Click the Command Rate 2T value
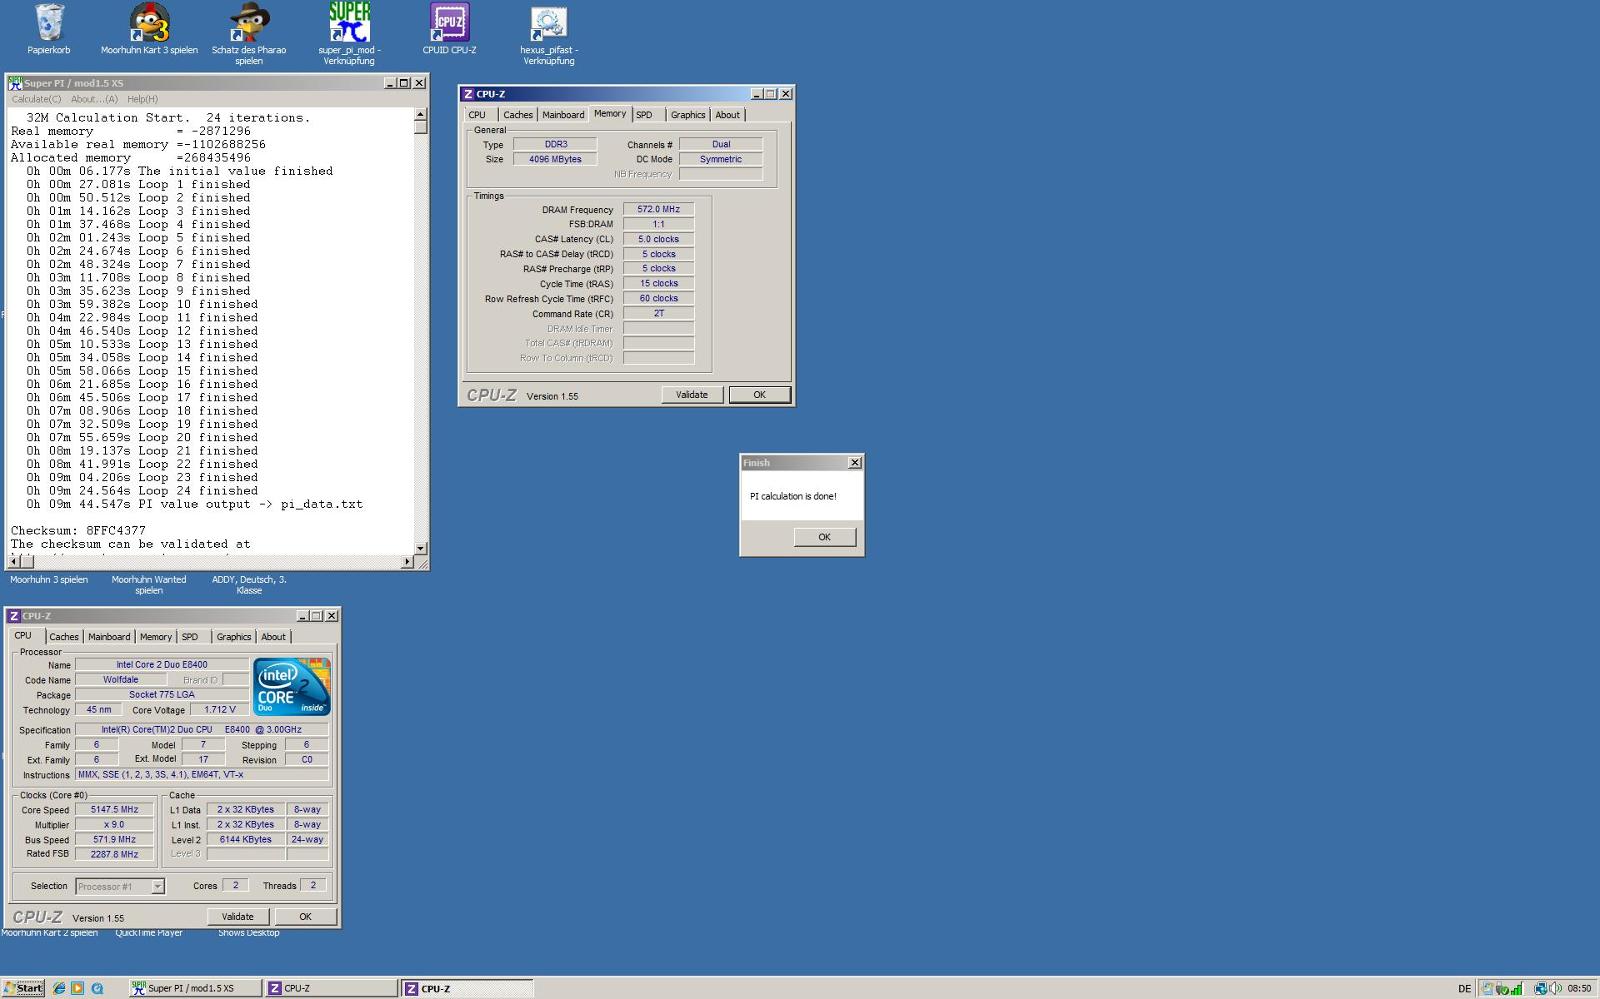The height and width of the screenshot is (999, 1600). (x=658, y=314)
